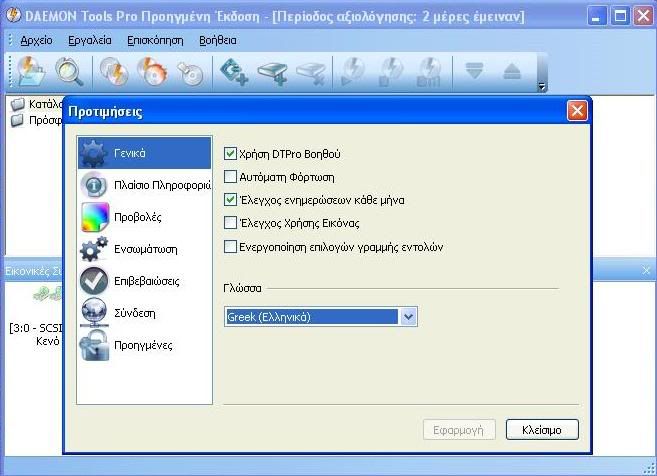Image resolution: width=657 pixels, height=476 pixels.
Task: Toggle Έλεγχος ενημερώσεων κάθε μήνα checkbox
Action: [x=230, y=200]
